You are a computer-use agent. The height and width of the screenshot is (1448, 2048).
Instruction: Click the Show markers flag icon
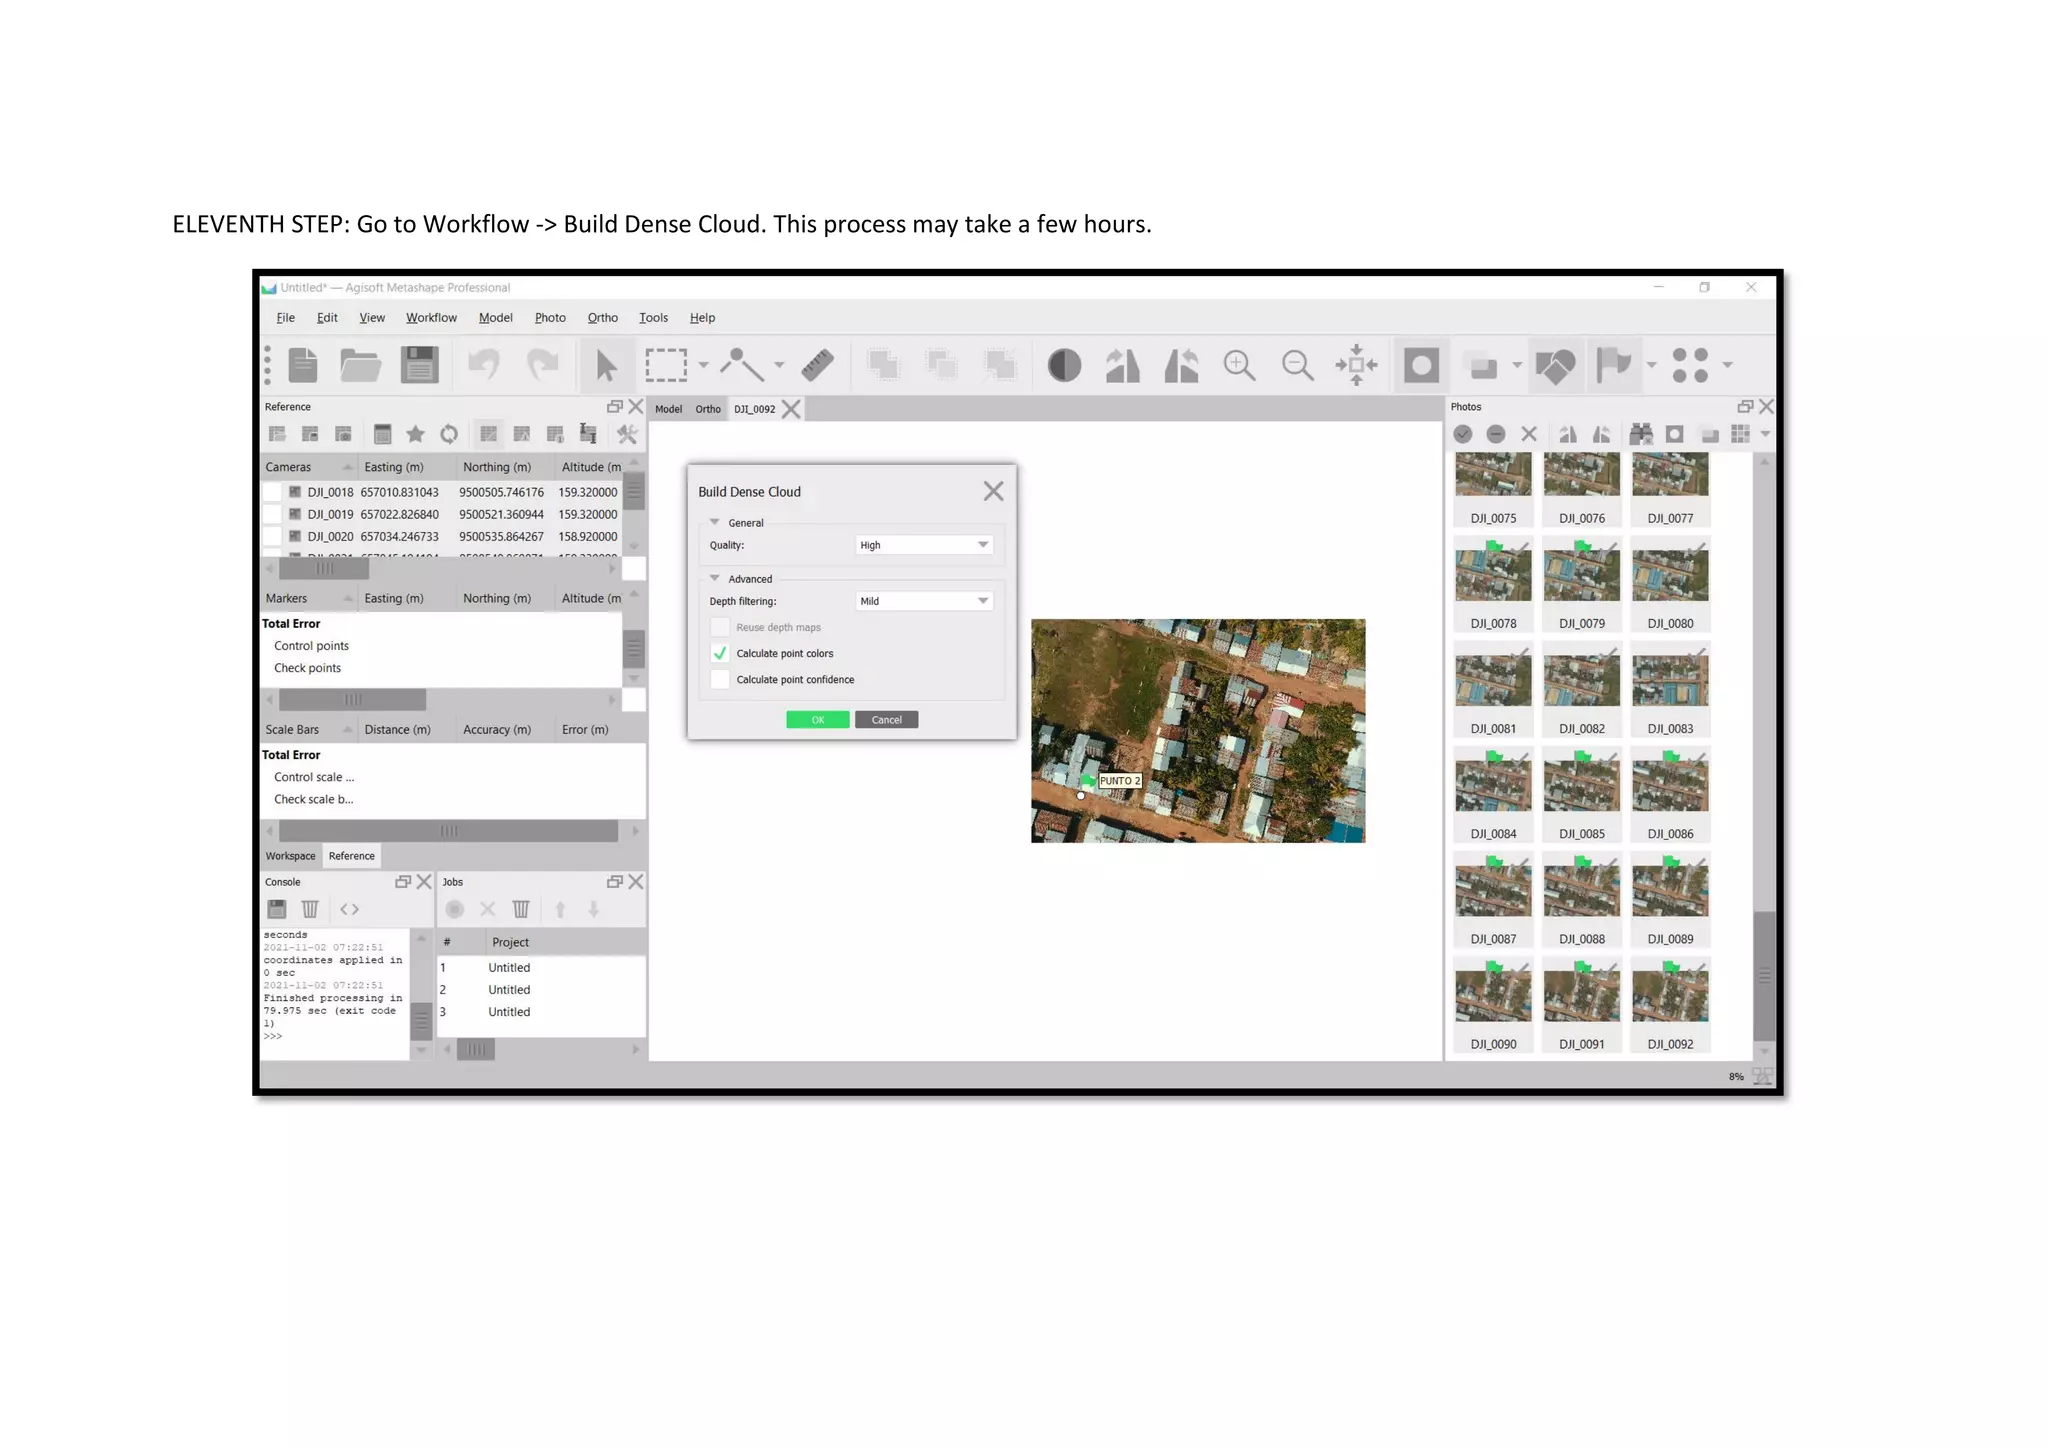[1613, 365]
